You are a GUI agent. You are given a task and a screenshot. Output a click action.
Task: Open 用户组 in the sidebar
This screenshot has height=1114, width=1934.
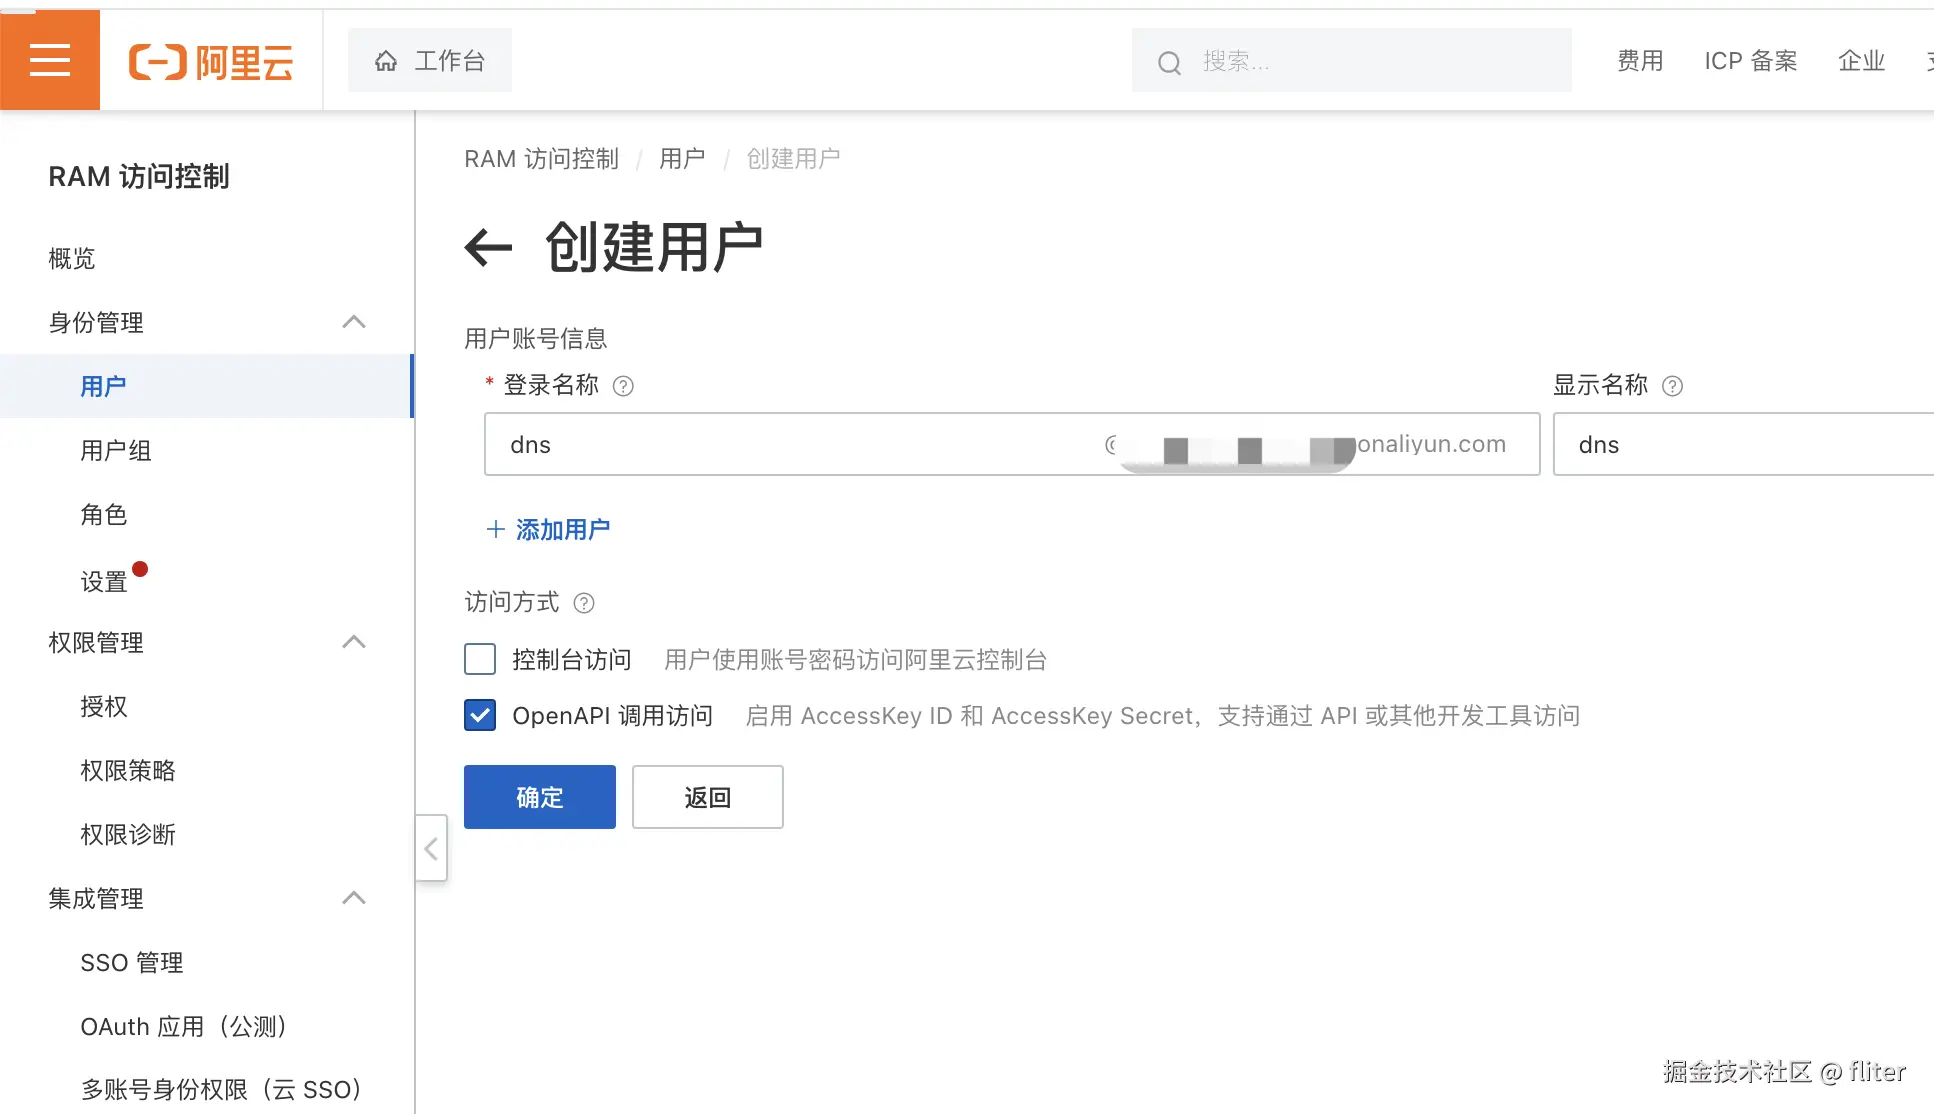tap(116, 451)
